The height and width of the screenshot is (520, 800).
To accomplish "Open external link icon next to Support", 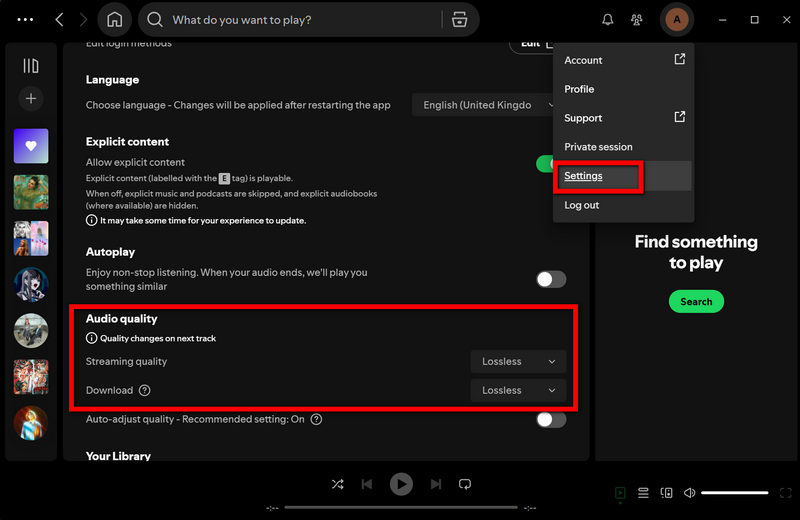I will click(x=680, y=117).
